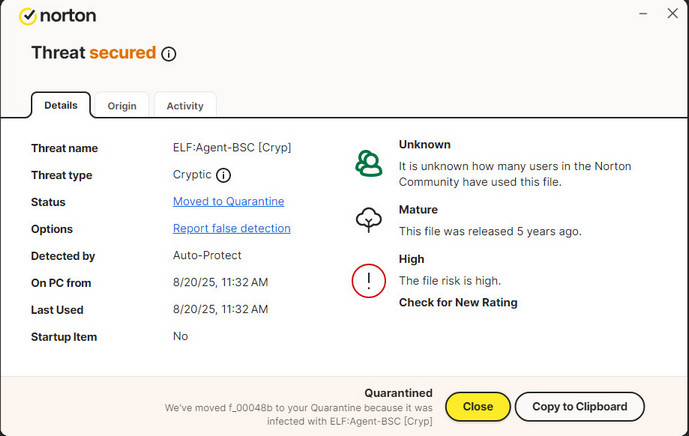Click the Mature tree cloud icon
689x436 pixels.
coord(369,220)
